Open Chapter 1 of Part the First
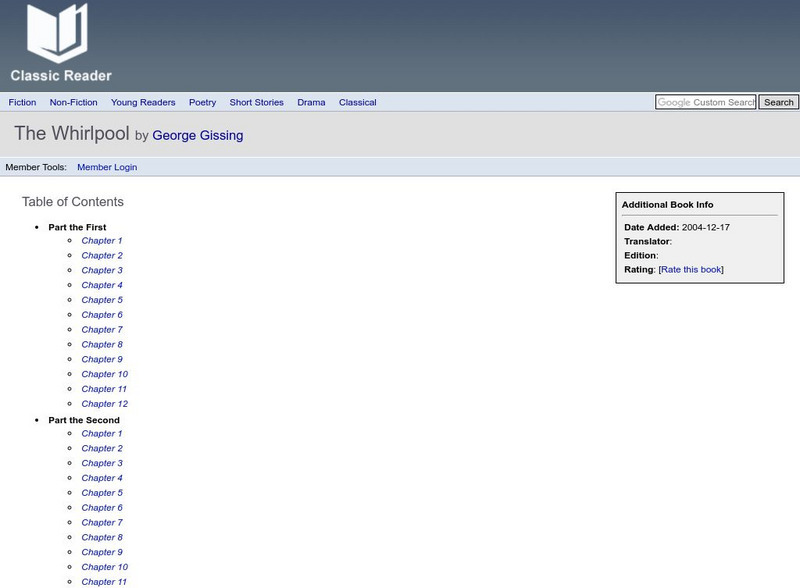 click(x=102, y=241)
